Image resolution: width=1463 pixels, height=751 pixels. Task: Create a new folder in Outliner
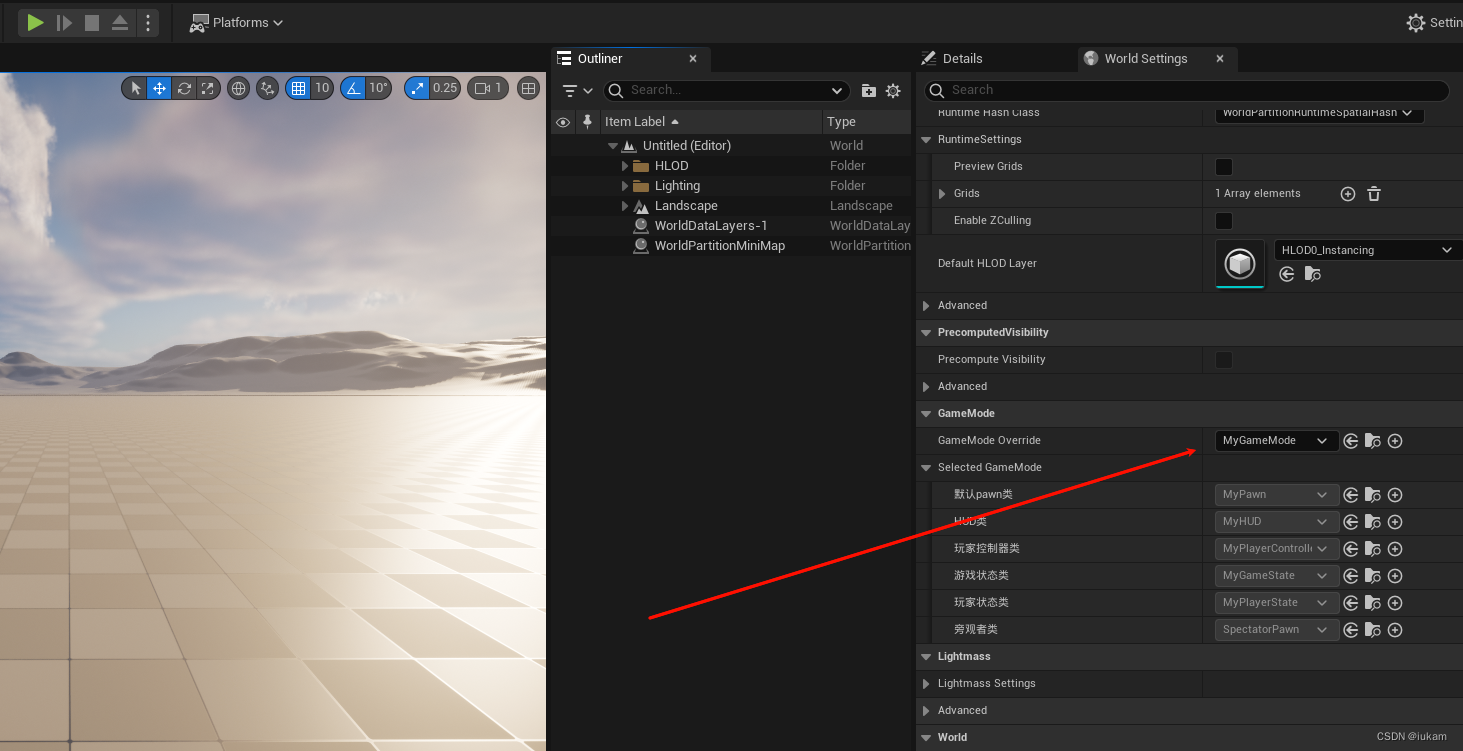pos(868,90)
